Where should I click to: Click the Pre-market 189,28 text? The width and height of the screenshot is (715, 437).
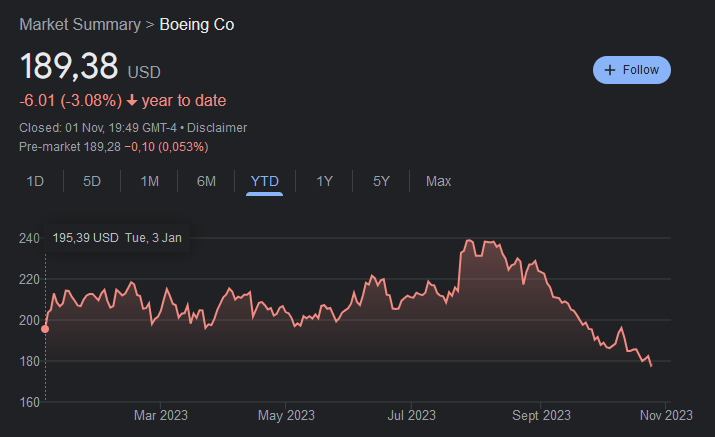click(70, 147)
